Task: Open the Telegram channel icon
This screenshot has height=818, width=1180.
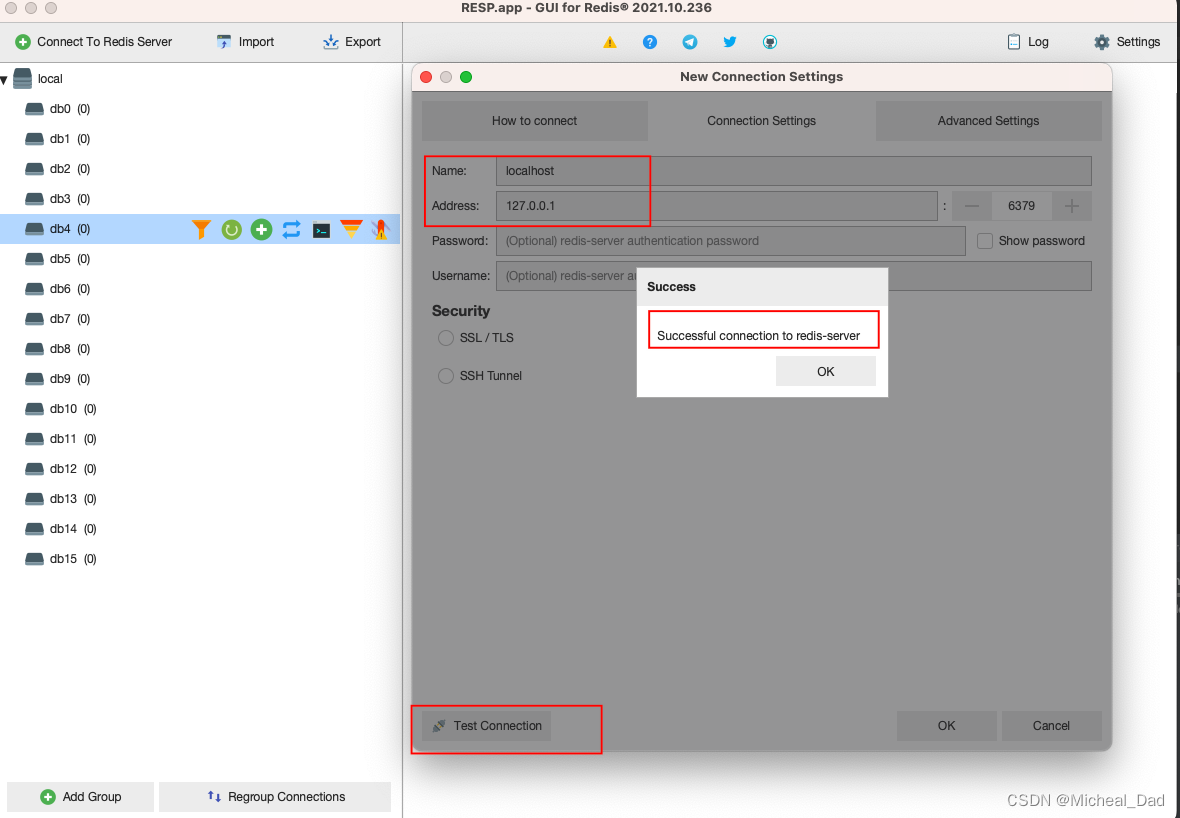Action: pos(689,42)
